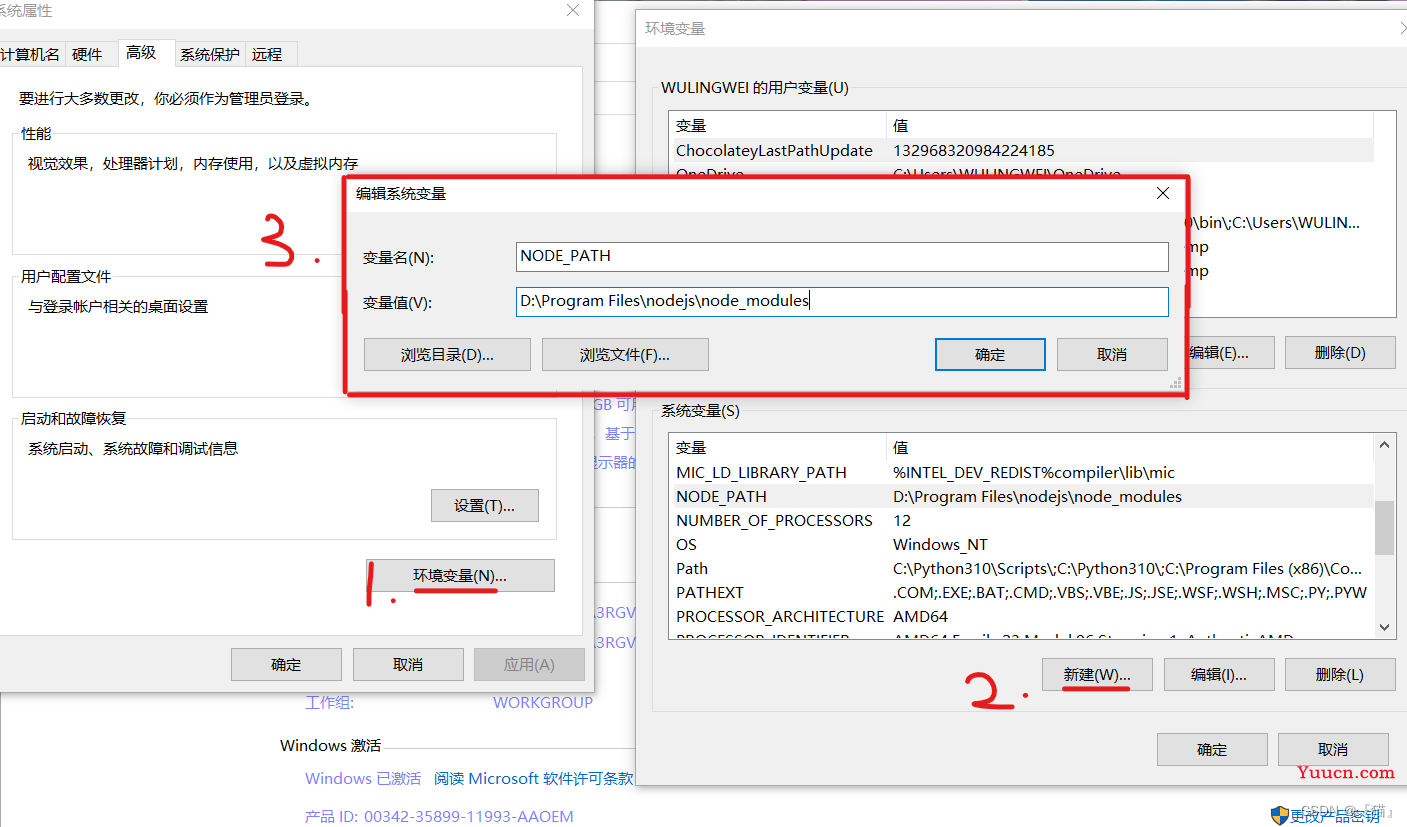Screen dimensions: 1407x827
Task: Select the PATHEXT system variable row
Action: click(1021, 592)
